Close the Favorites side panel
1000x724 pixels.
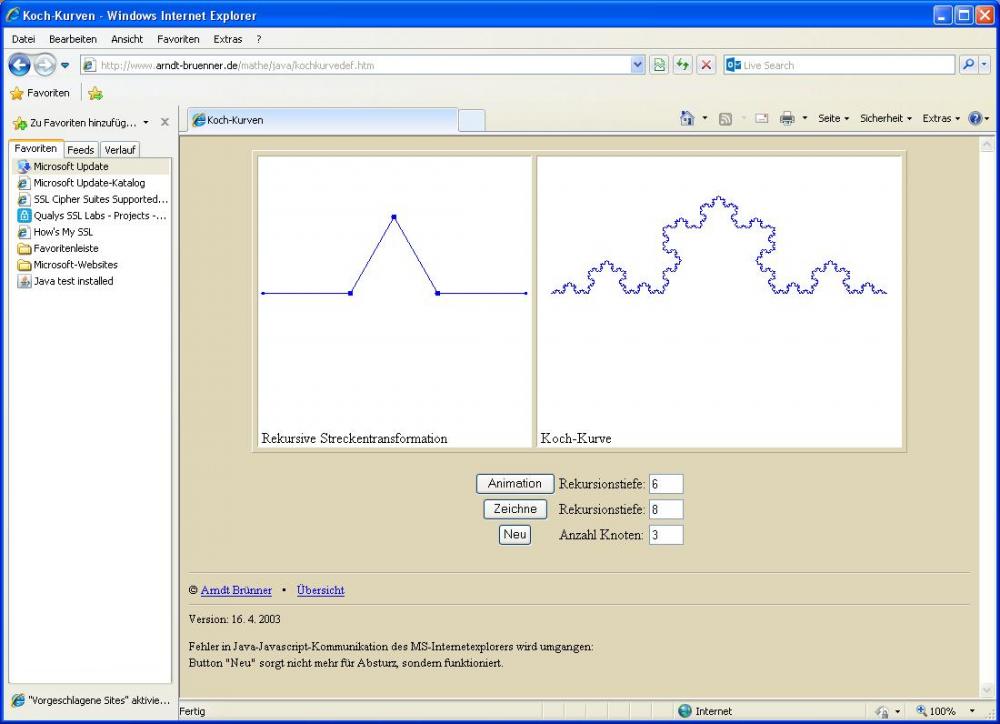165,122
